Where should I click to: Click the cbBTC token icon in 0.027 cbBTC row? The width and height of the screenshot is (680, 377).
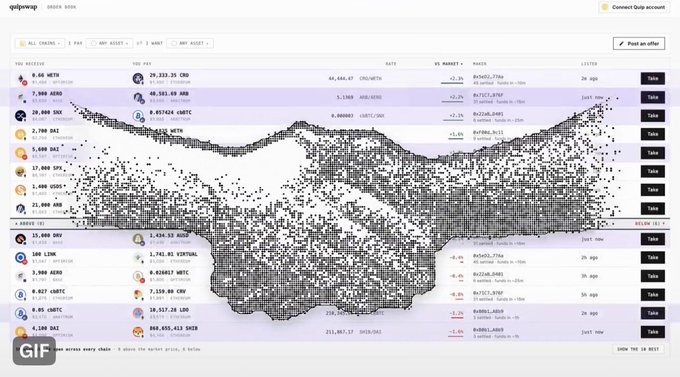(x=21, y=295)
